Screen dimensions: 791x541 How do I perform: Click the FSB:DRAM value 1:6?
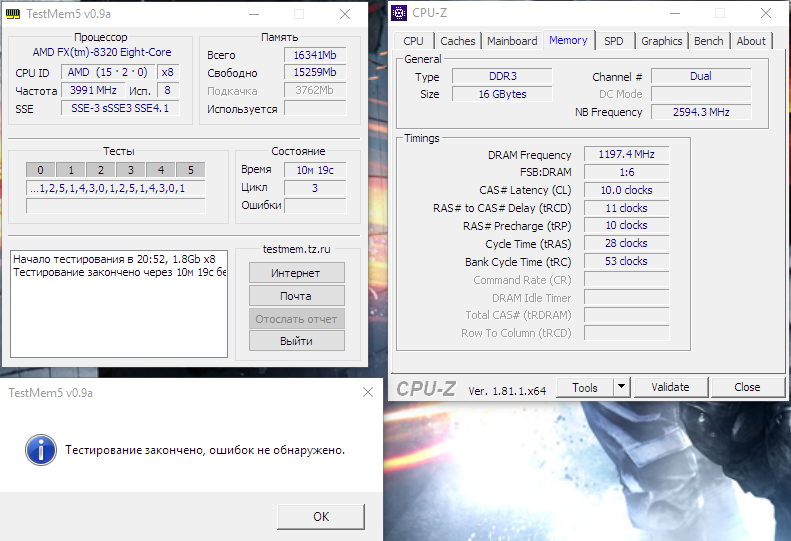pyautogui.click(x=627, y=172)
